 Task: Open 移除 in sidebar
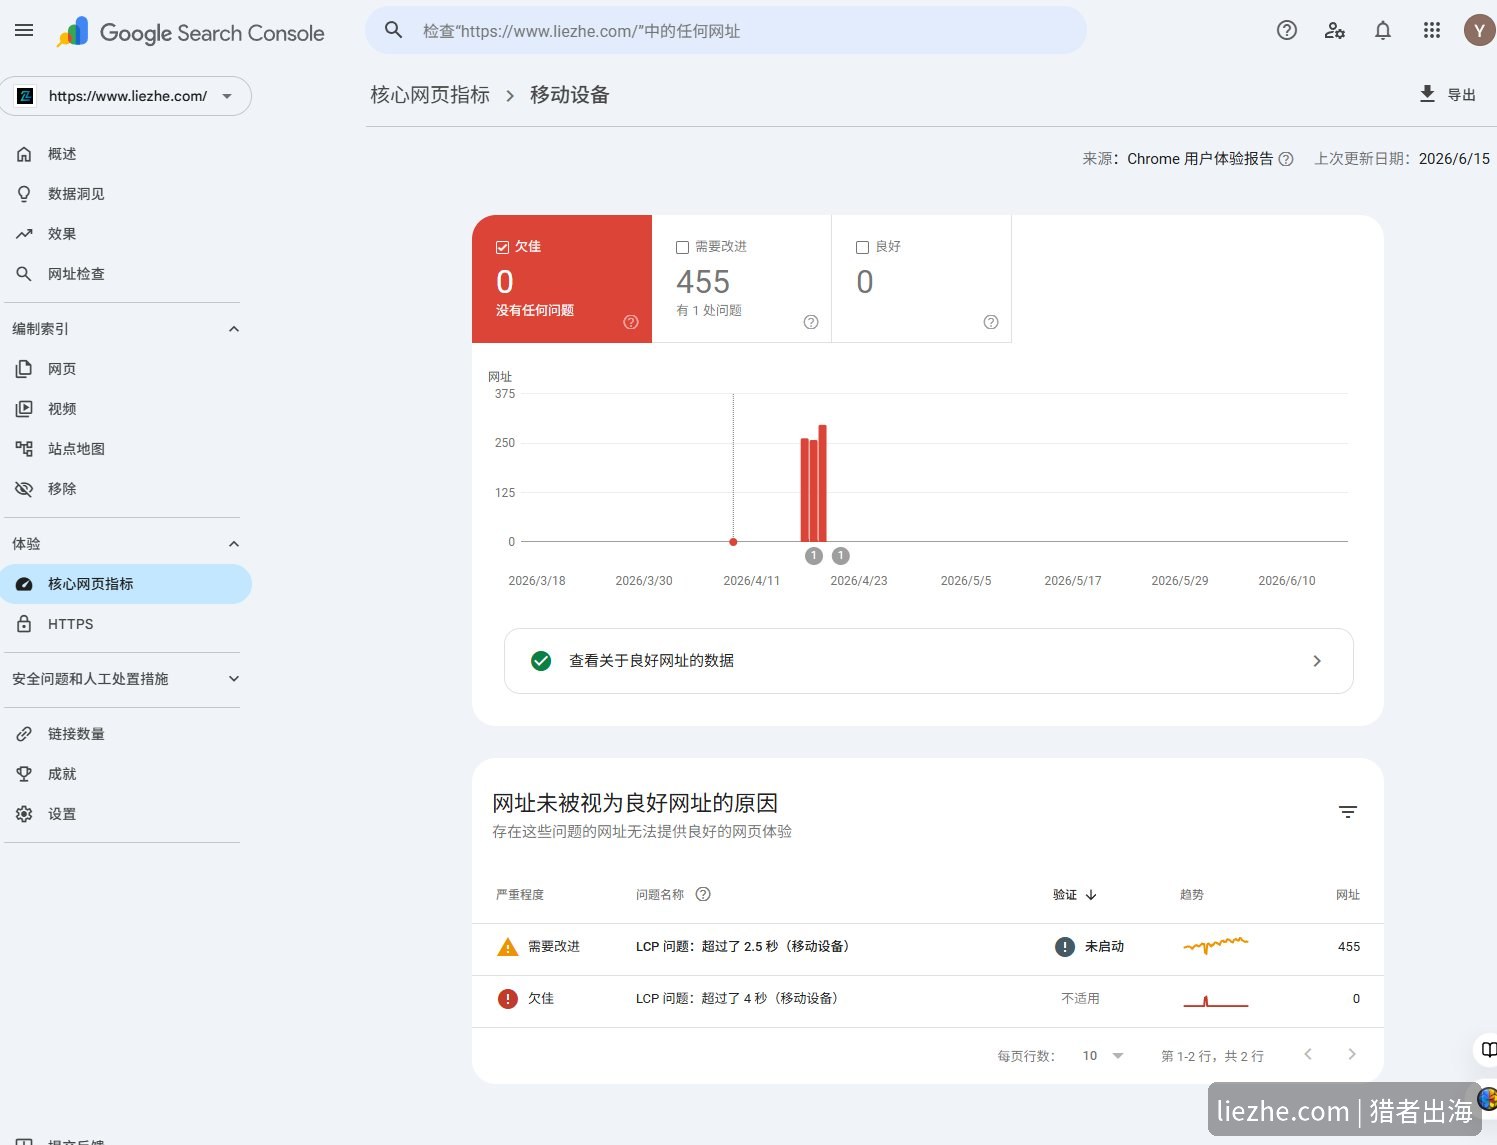tap(126, 489)
